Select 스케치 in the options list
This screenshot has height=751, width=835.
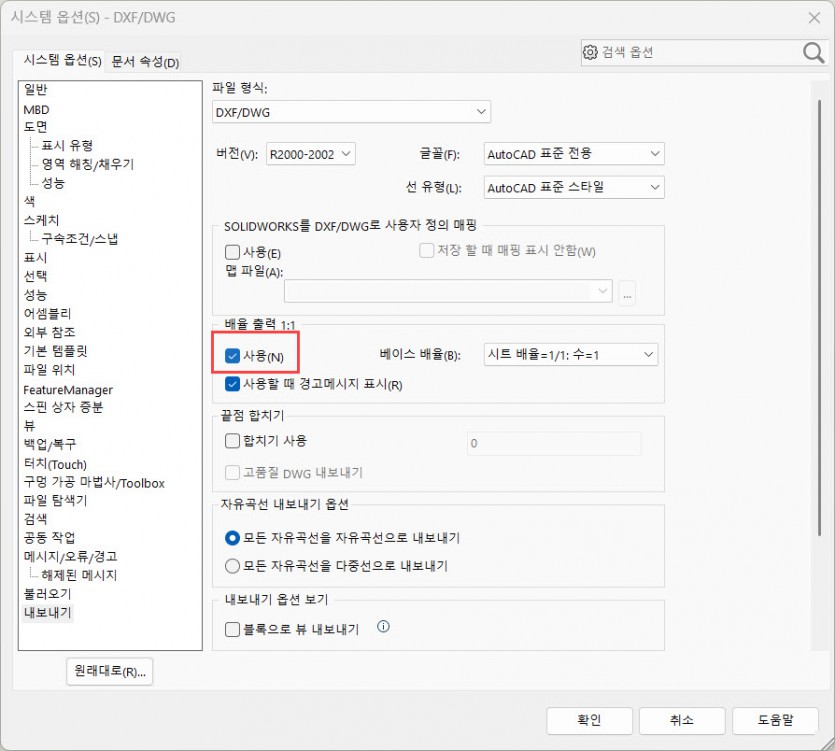point(42,220)
